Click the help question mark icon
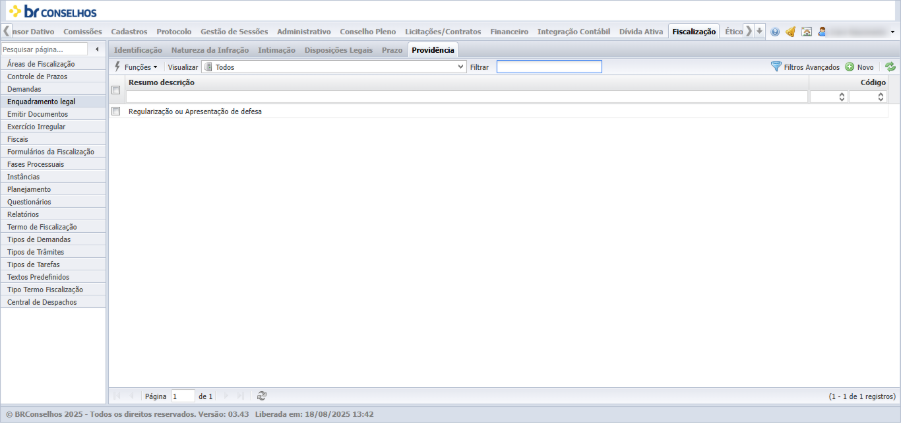 point(775,32)
